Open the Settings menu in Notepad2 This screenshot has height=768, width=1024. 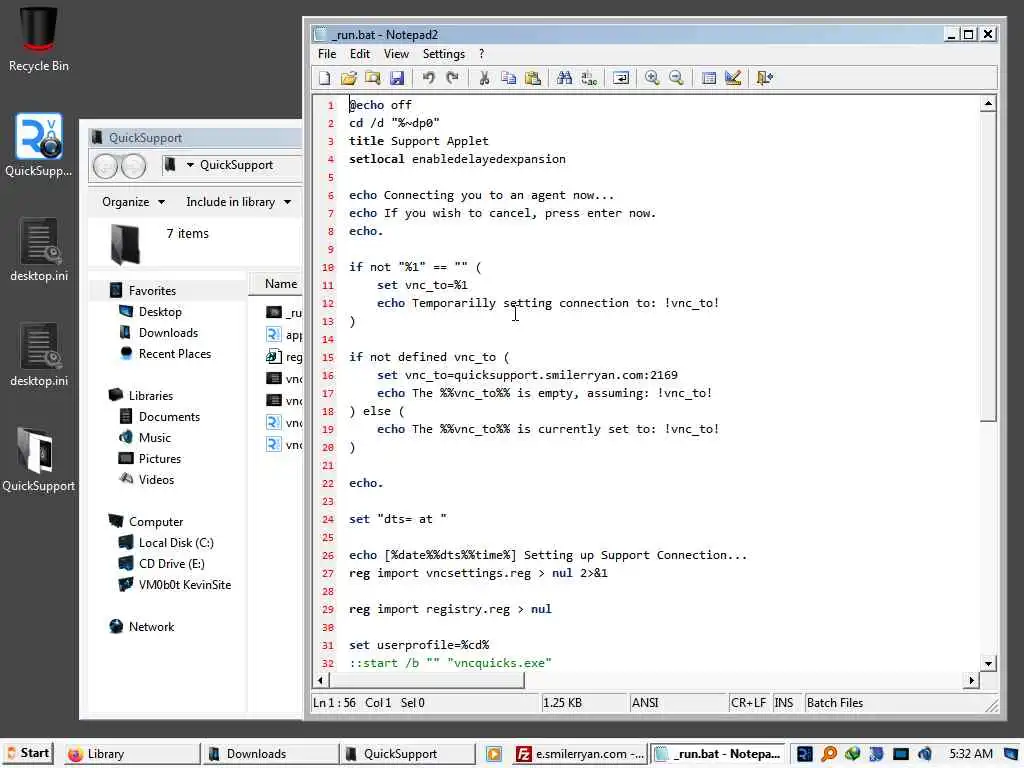pyautogui.click(x=443, y=54)
